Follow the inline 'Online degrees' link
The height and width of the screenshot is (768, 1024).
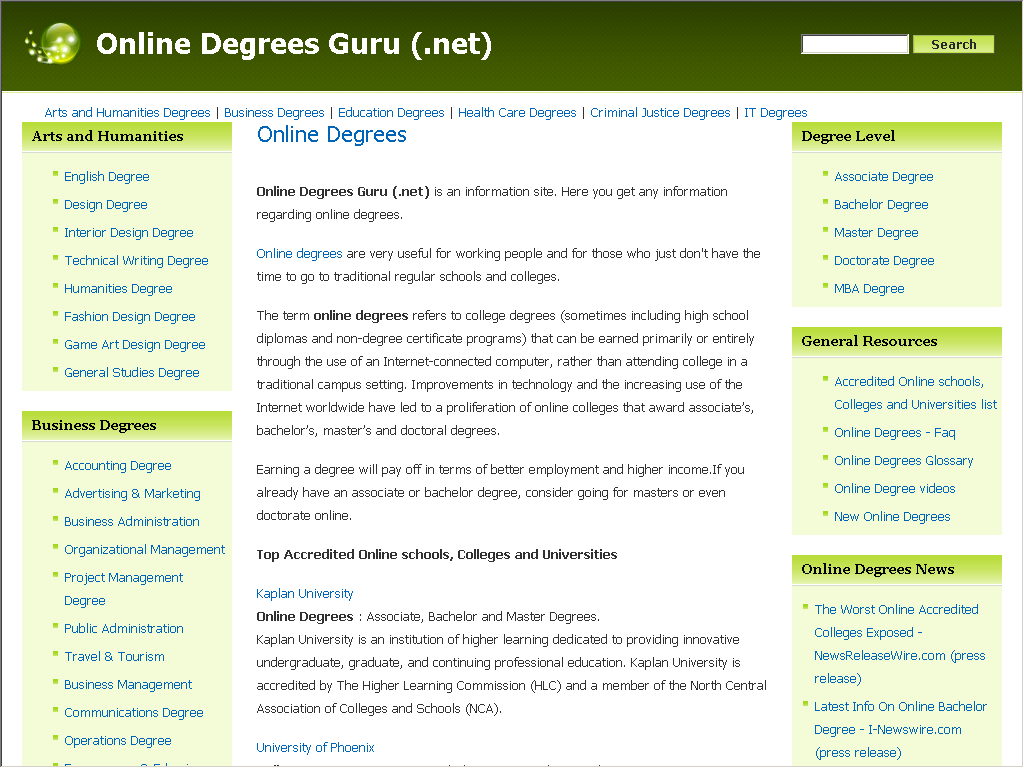tap(299, 253)
